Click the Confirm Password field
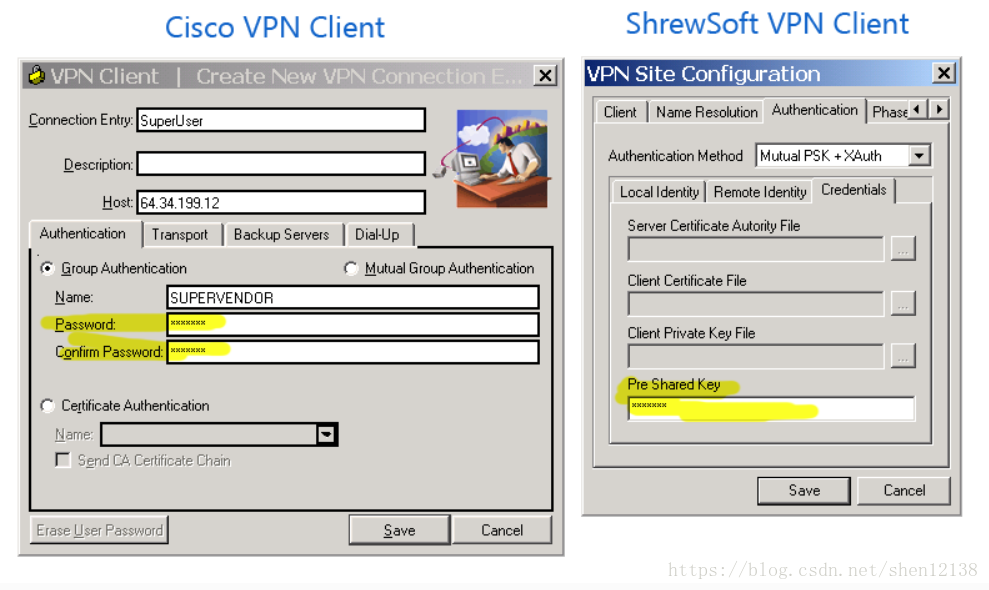 coord(353,351)
